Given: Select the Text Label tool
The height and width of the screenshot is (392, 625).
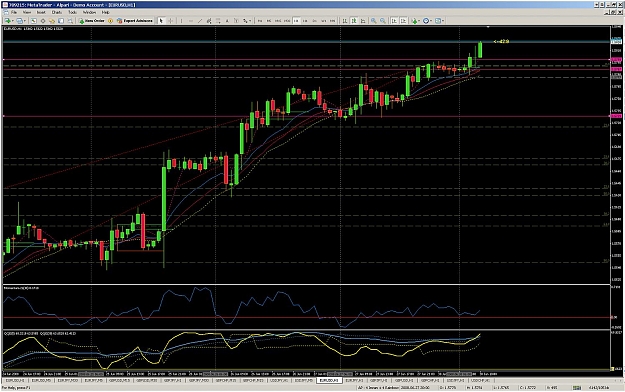Looking at the screenshot, I should click(236, 21).
